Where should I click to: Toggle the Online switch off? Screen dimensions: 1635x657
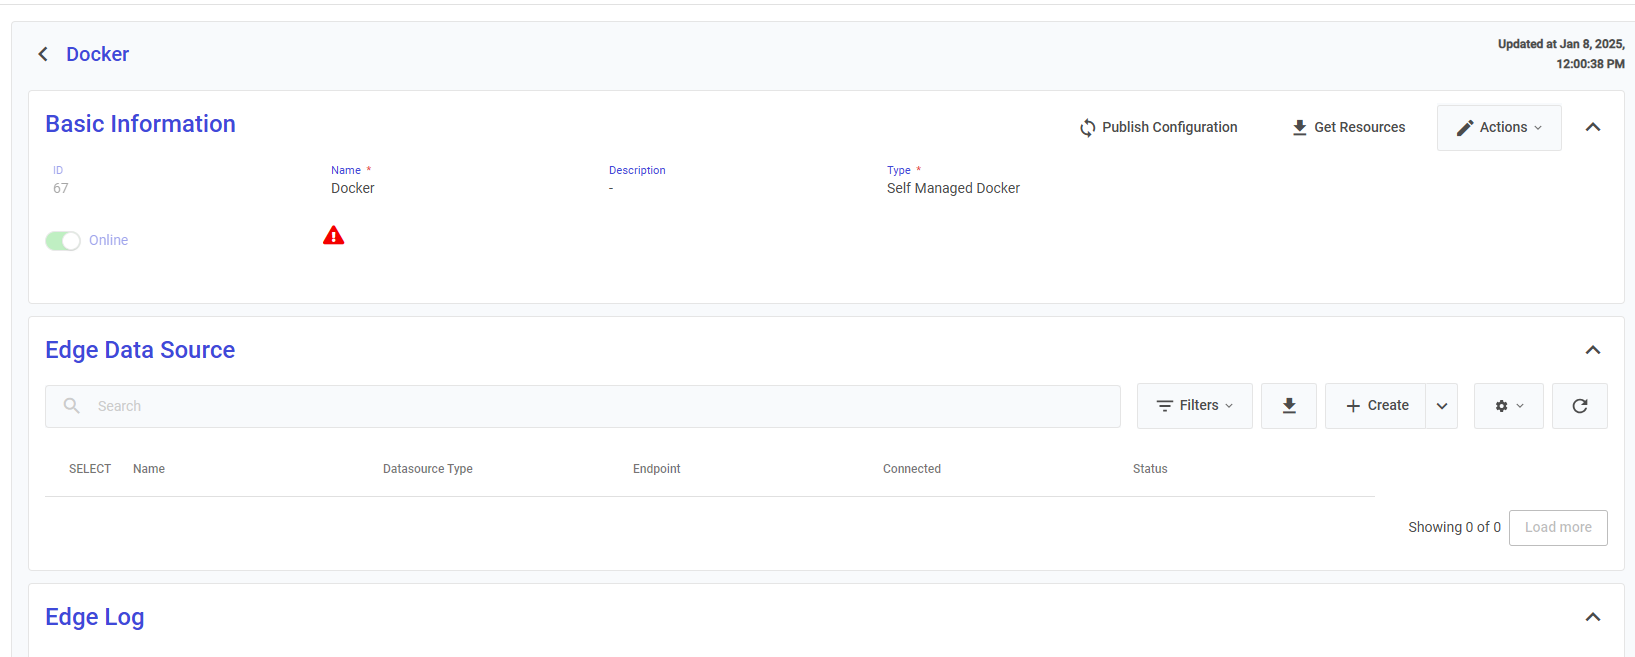[63, 241]
